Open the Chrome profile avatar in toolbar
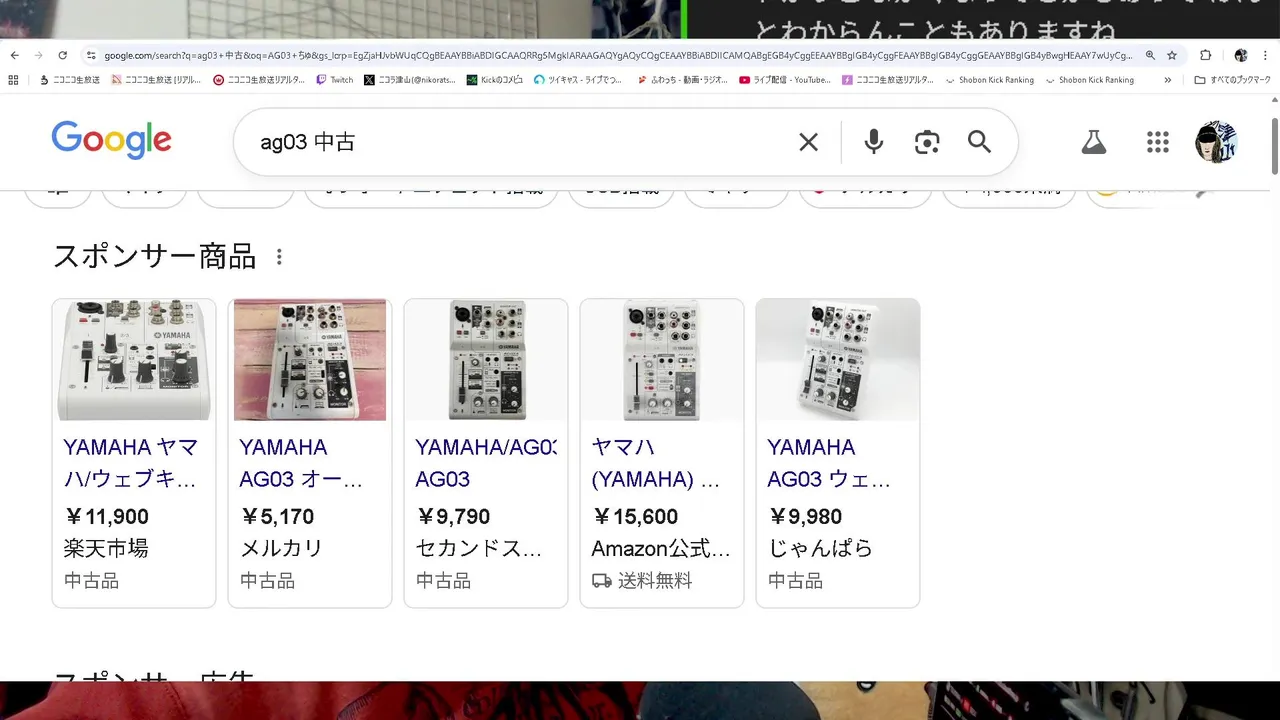Viewport: 1280px width, 720px height. pyautogui.click(x=1241, y=56)
